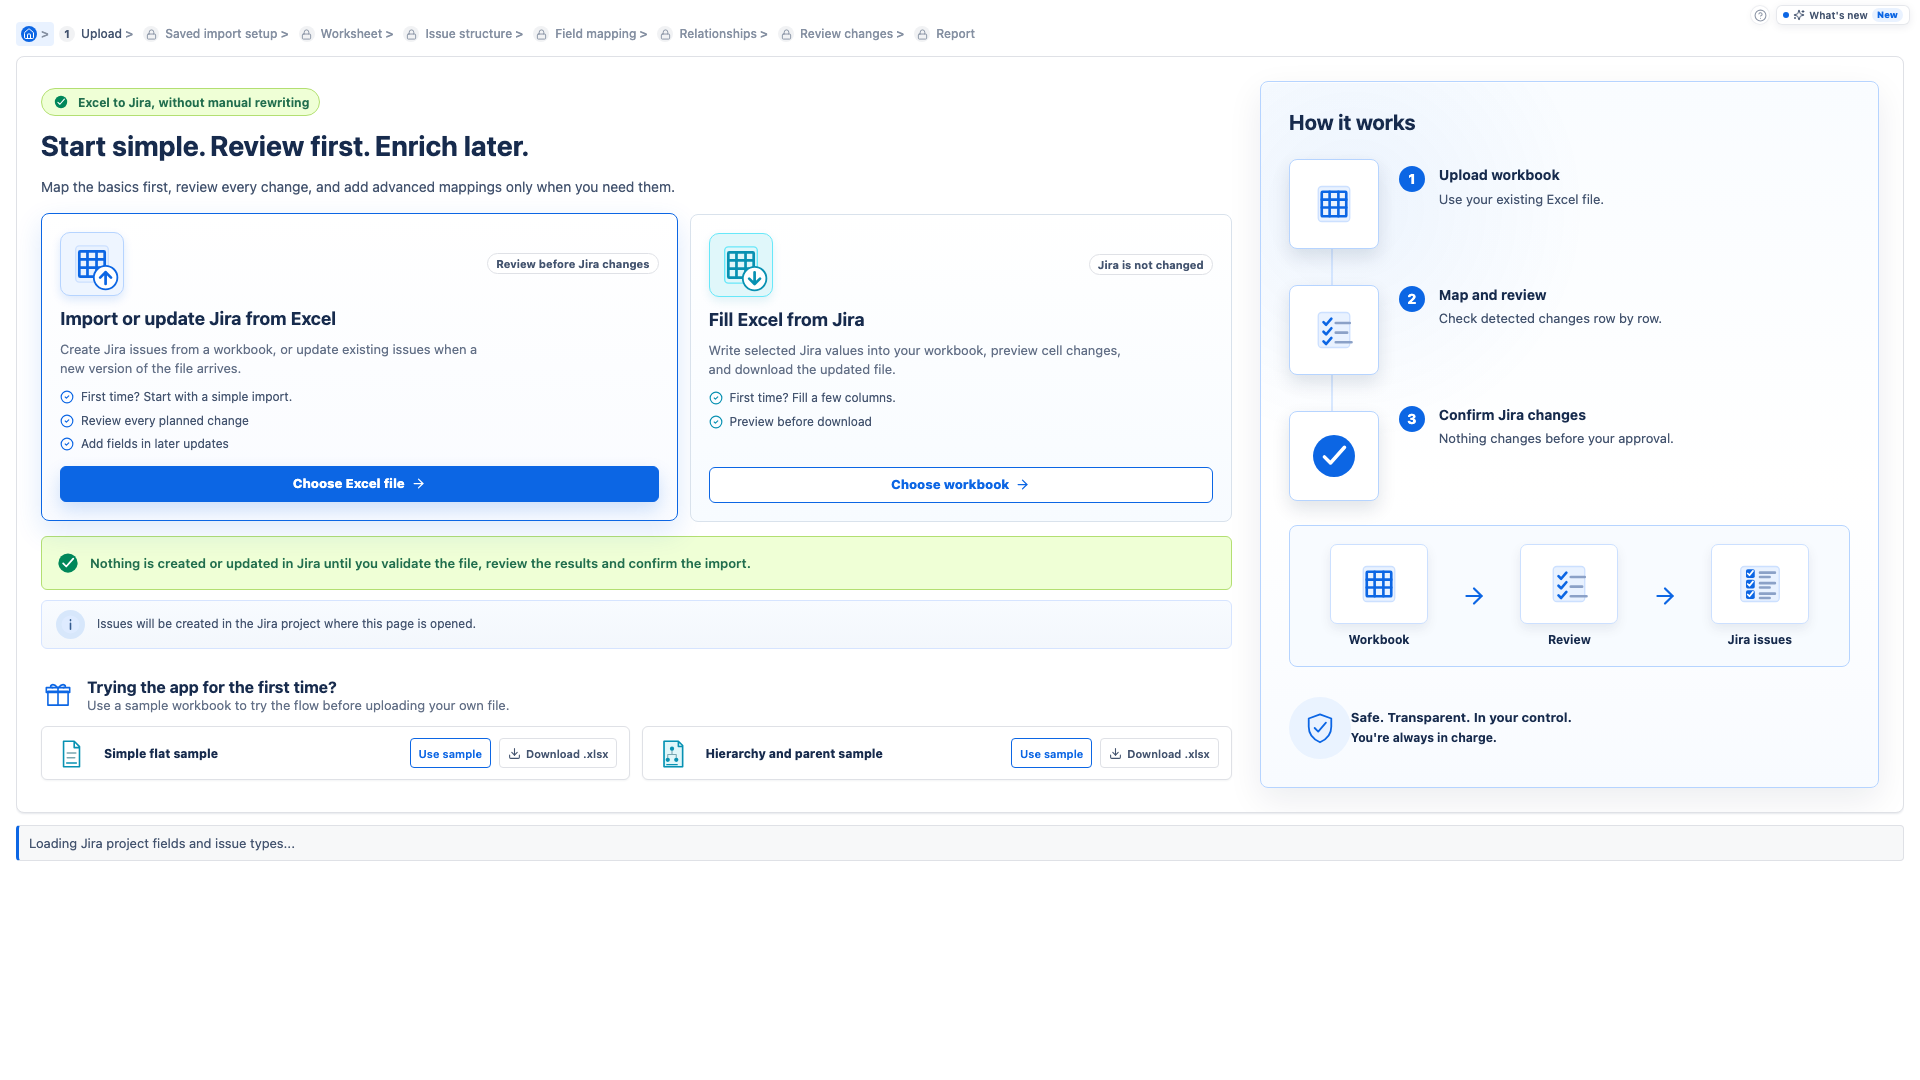Open the help question-mark icon

[x=1760, y=15]
